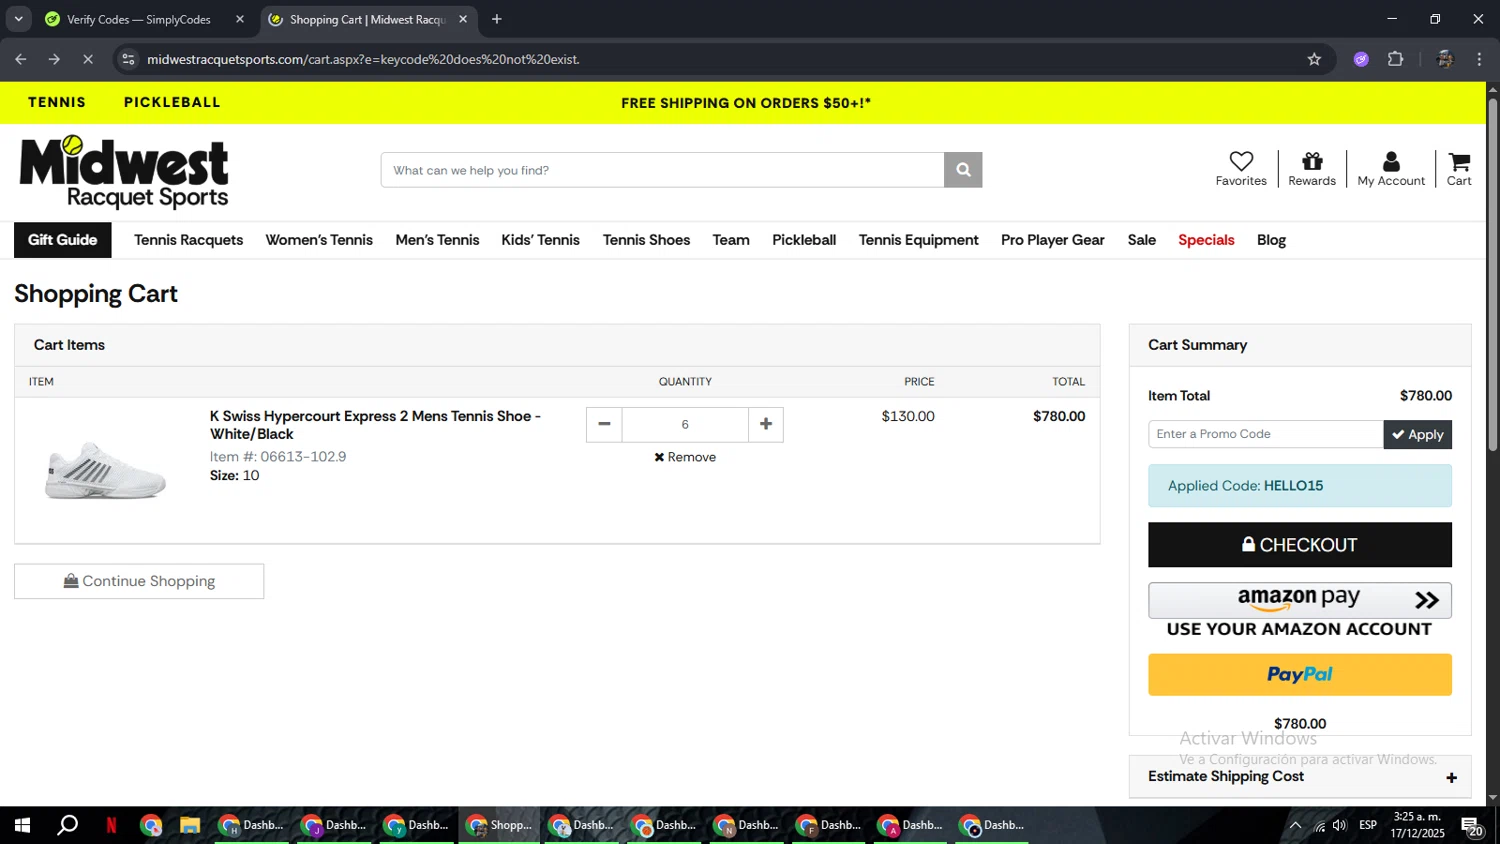Viewport: 1500px width, 844px height.
Task: Remove the K Swiss shoe item
Action: 685,457
